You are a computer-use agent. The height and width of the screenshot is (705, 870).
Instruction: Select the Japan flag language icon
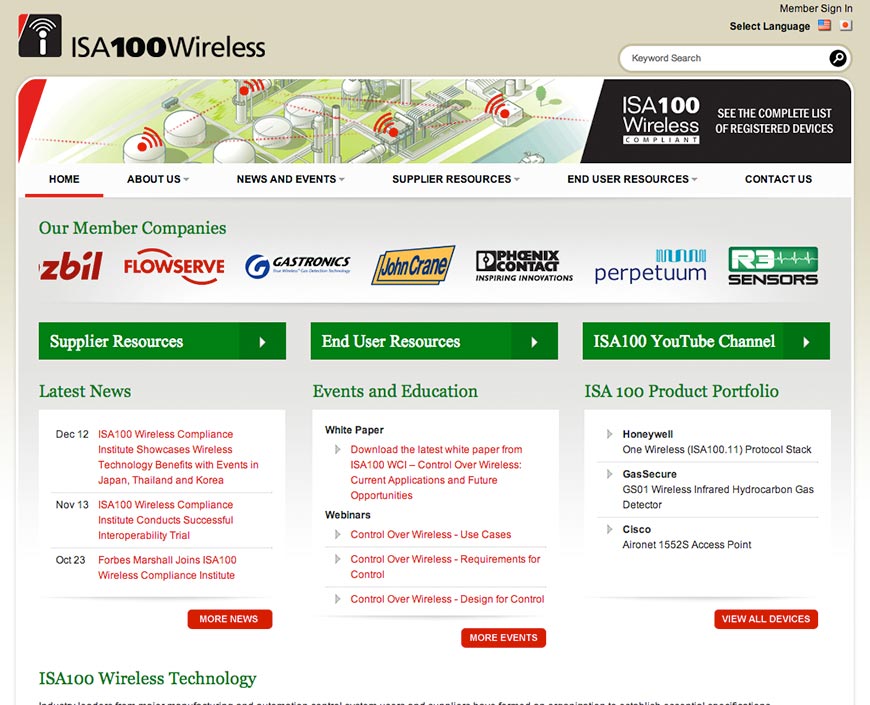[x=846, y=26]
